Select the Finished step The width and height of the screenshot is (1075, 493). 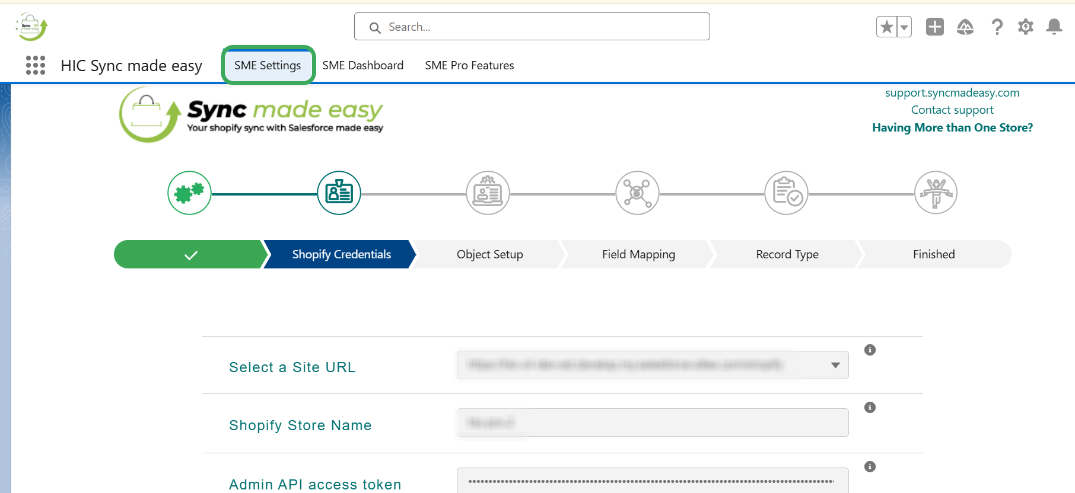934,254
